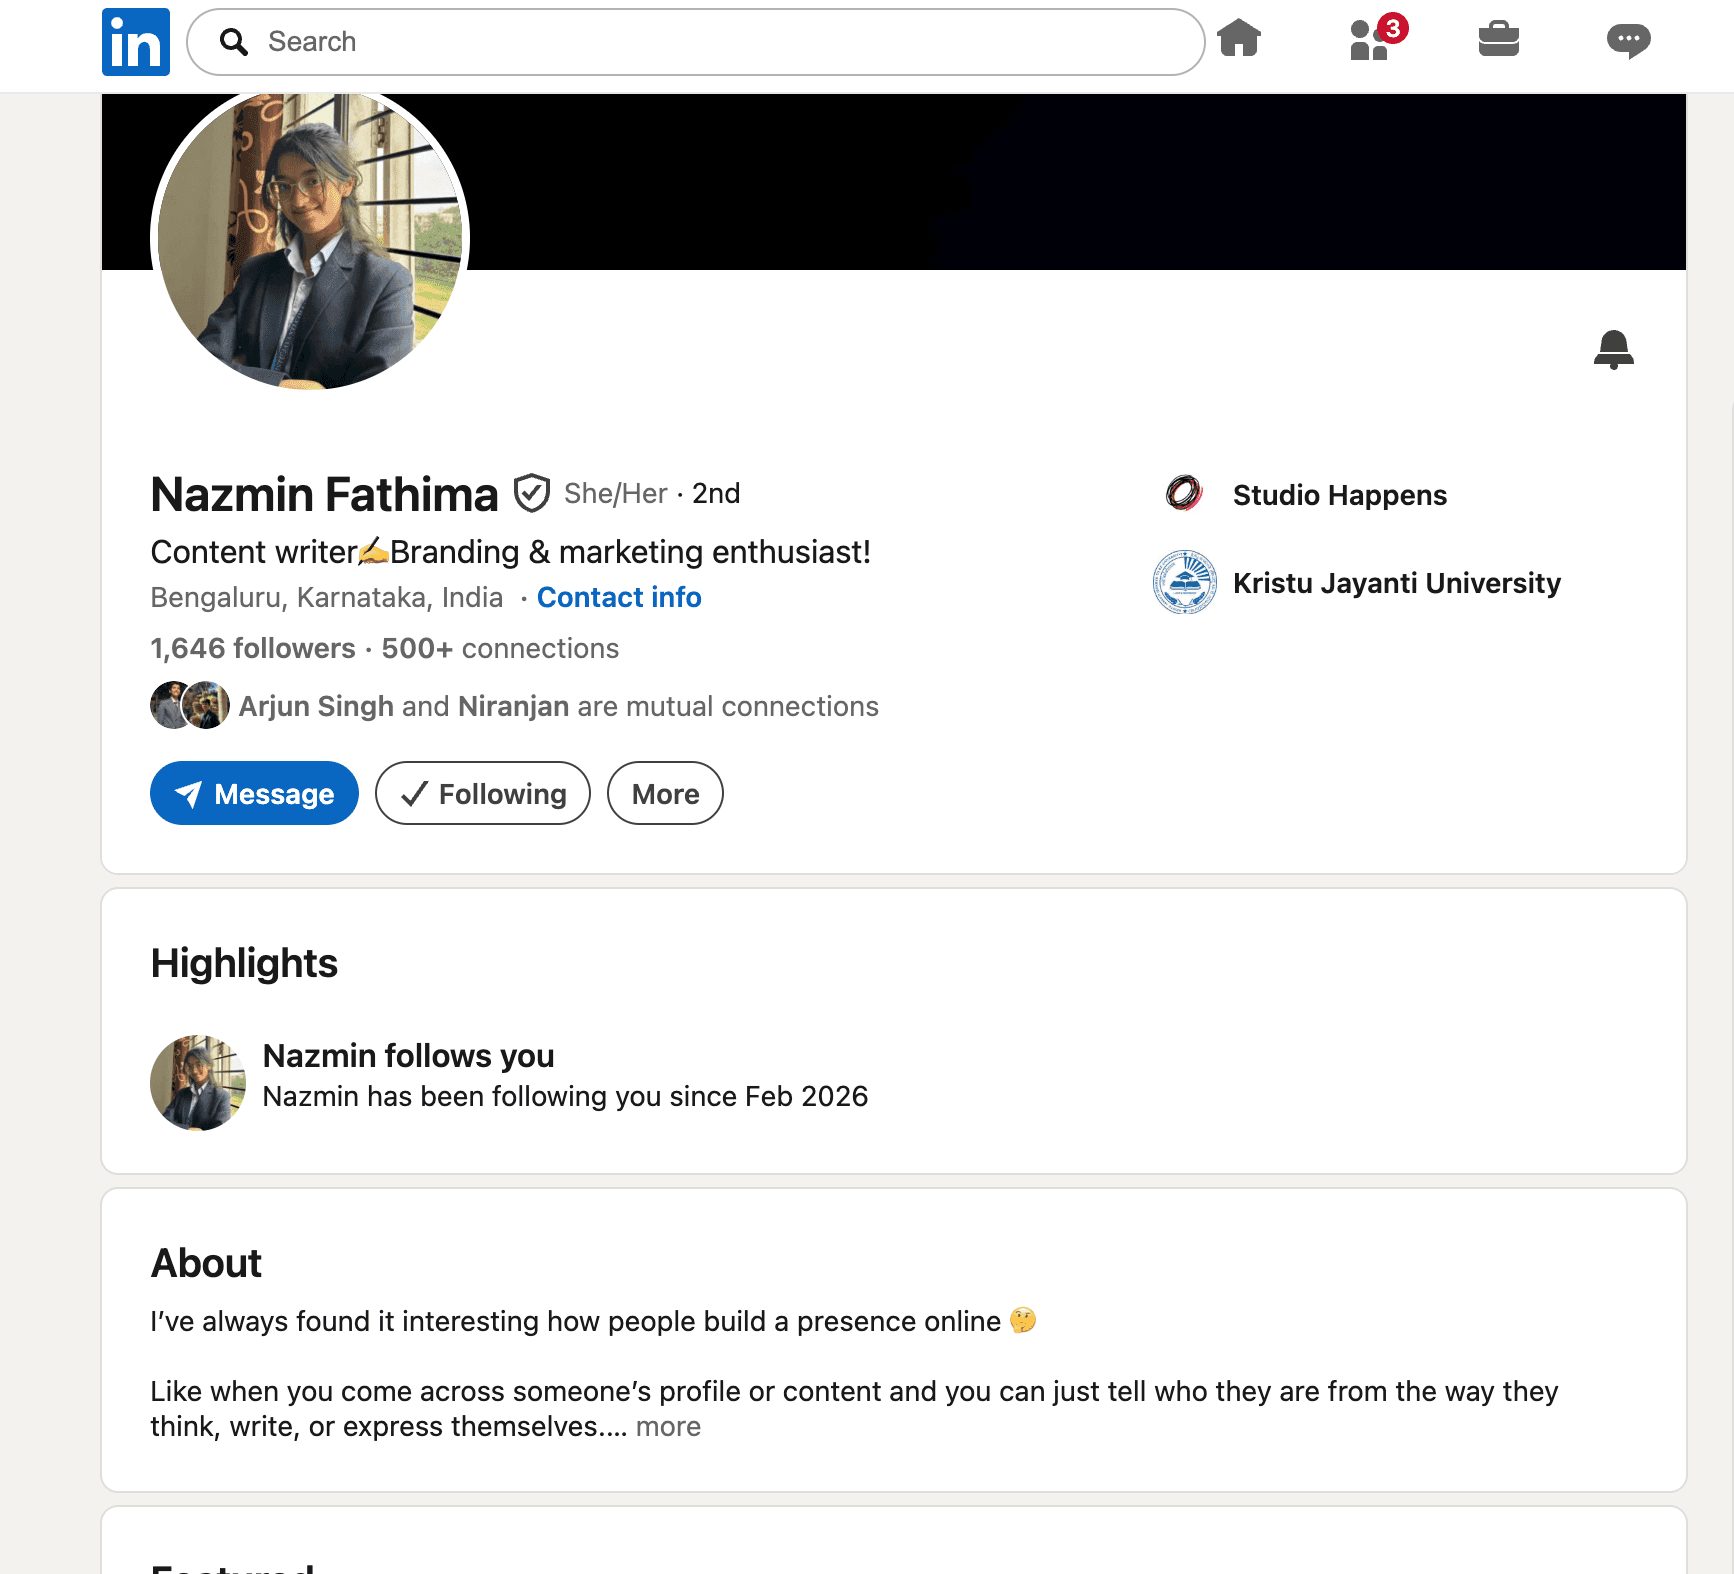This screenshot has height=1574, width=1734.
Task: Expand About text with 'more'
Action: 668,1427
